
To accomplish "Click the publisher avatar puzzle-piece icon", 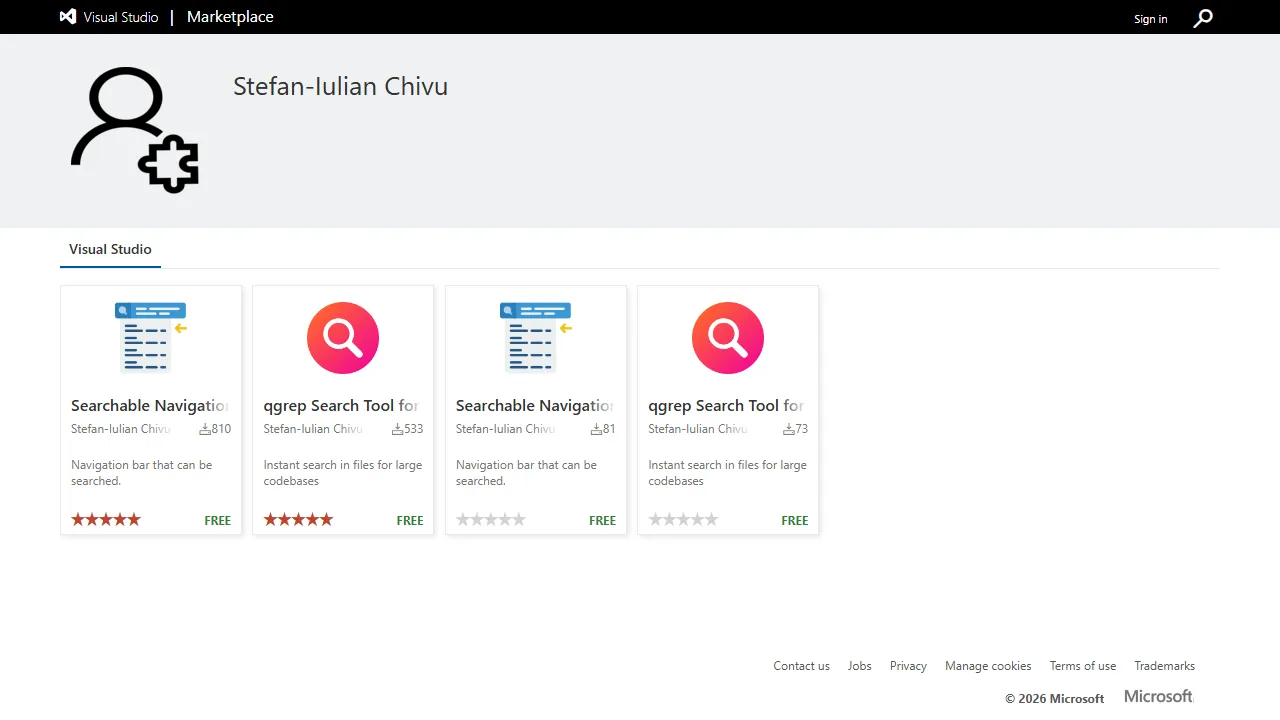I will click(172, 163).
